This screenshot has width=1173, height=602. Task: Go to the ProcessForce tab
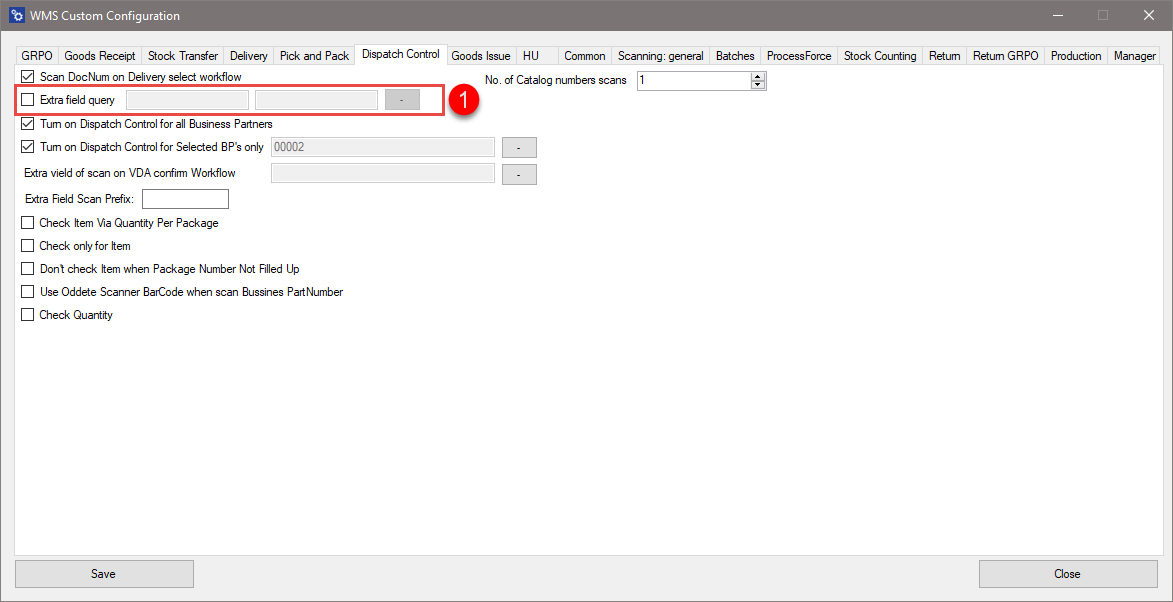799,56
